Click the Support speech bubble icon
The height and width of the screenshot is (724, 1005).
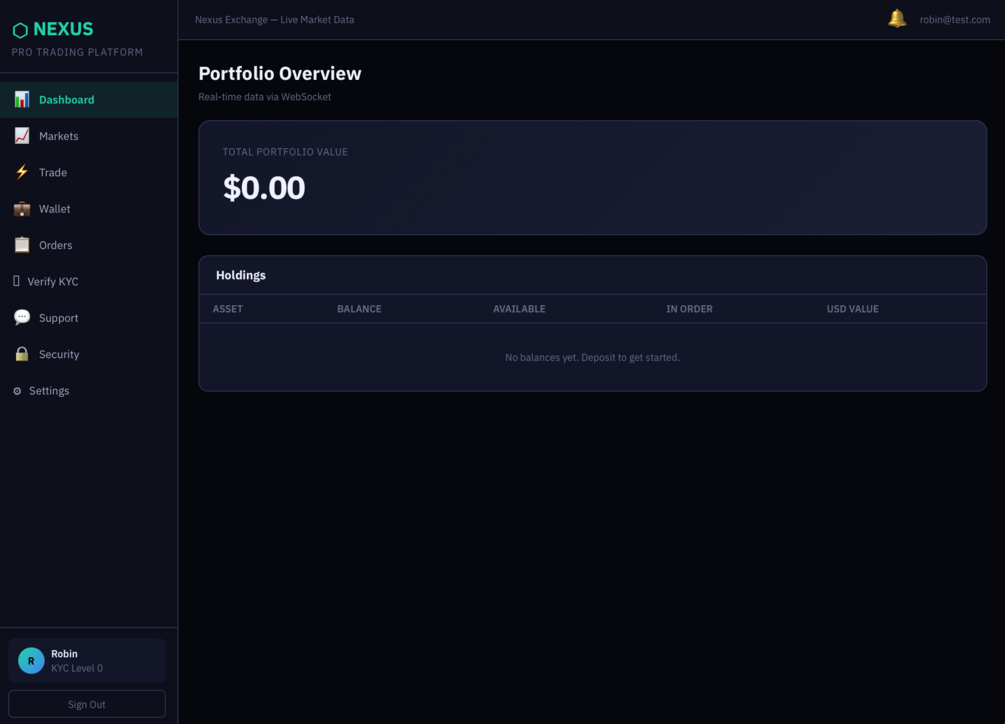(22, 317)
